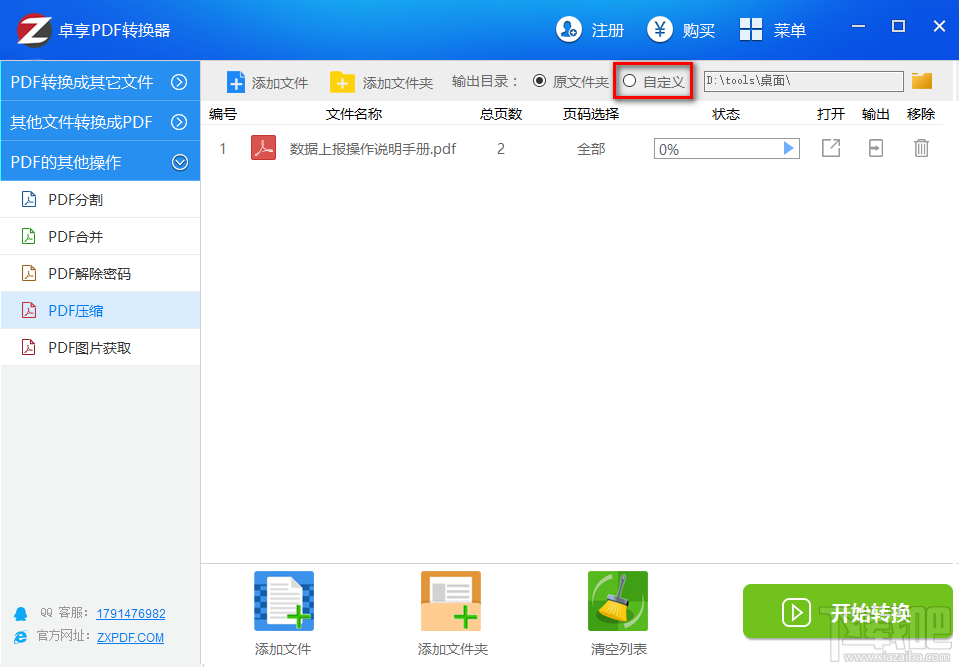Image resolution: width=959 pixels, height=667 pixels.
Task: Click the 开始转换 button
Action: 848,611
